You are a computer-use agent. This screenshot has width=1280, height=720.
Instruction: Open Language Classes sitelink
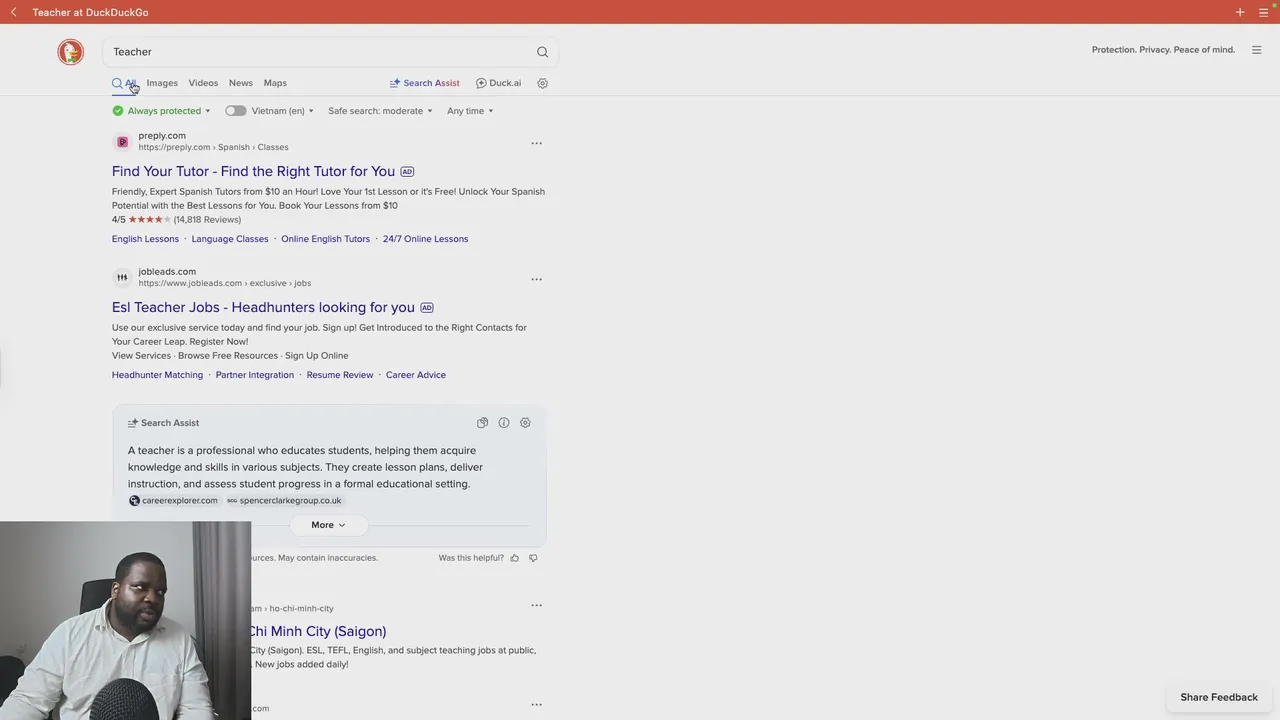[230, 239]
